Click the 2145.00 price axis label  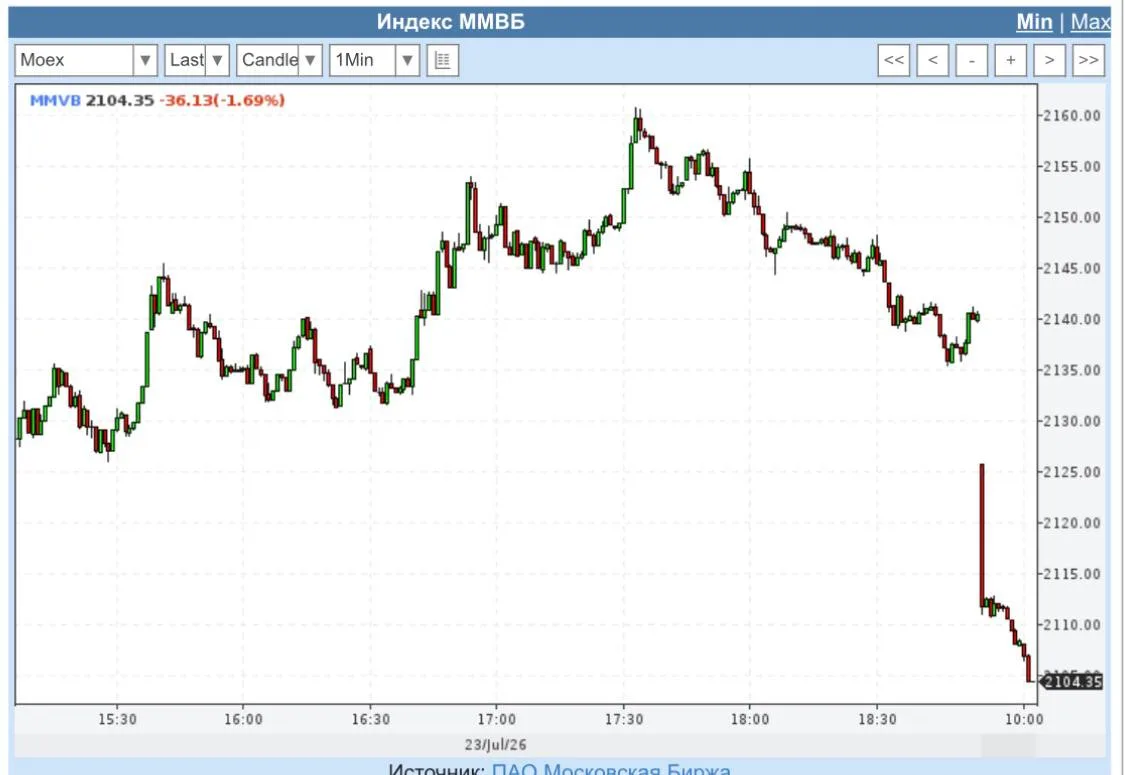[x=1072, y=268]
